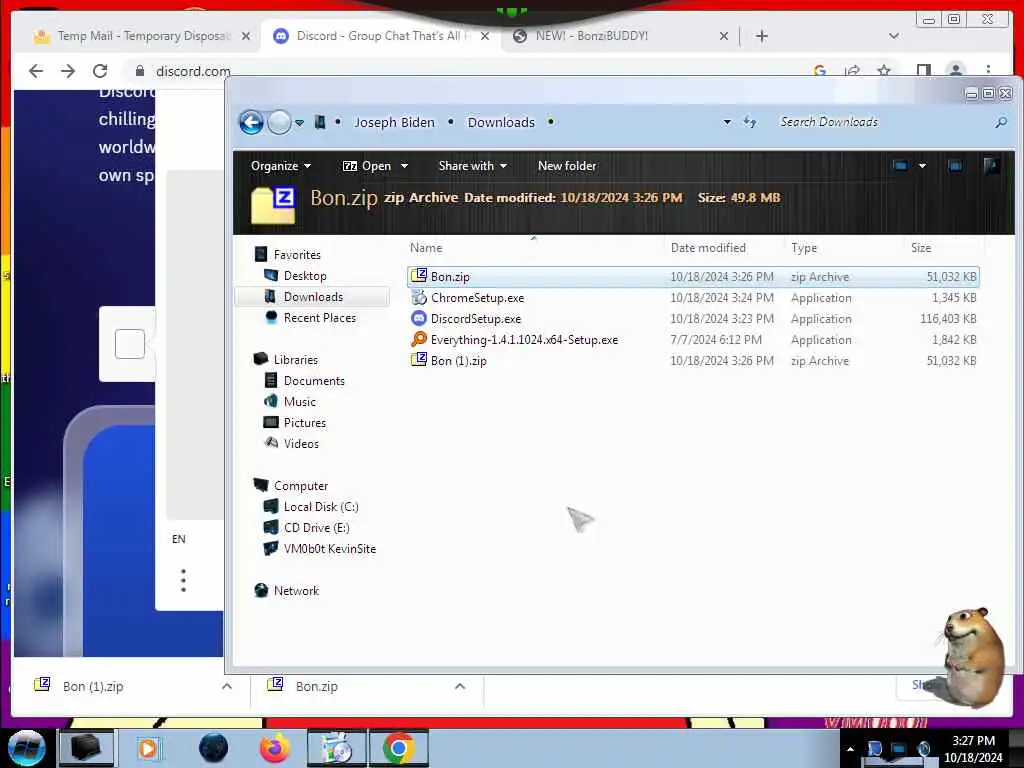Click the search magnifier icon
The image size is (1024, 768).
[x=1000, y=122]
